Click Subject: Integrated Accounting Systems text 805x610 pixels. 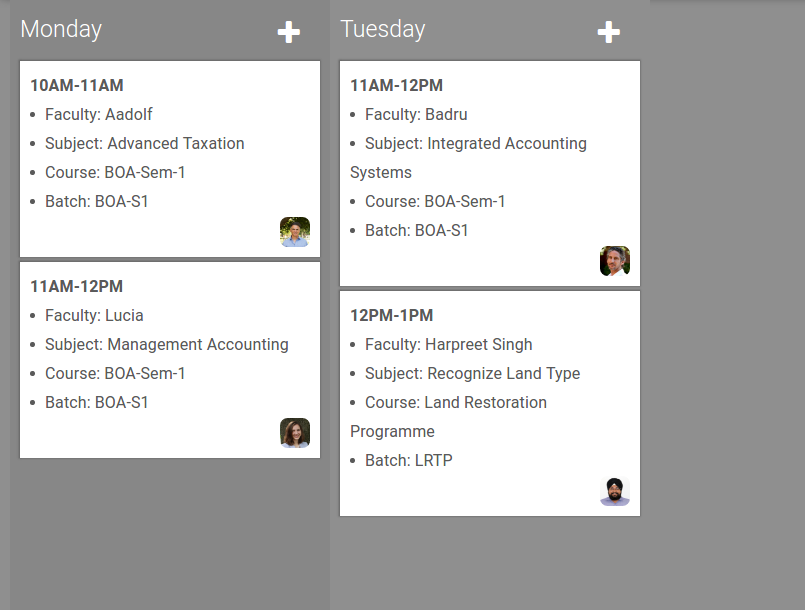(x=468, y=158)
